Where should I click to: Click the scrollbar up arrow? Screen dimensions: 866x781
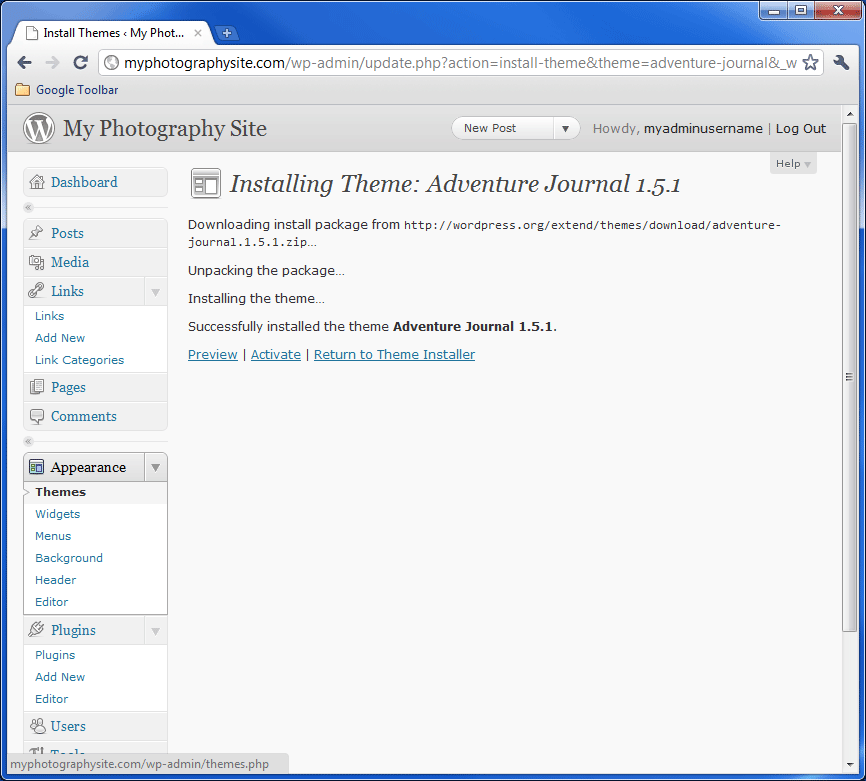tap(849, 114)
